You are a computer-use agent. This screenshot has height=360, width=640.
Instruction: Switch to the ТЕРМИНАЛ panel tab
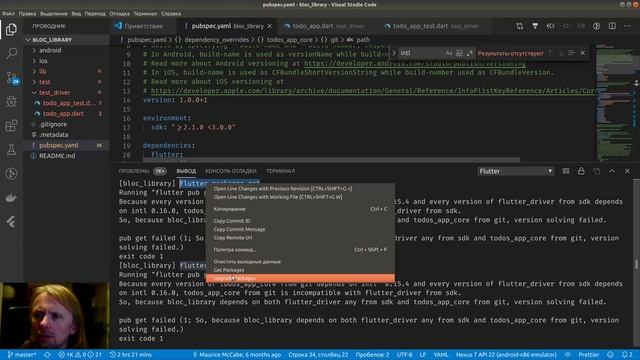pos(280,171)
